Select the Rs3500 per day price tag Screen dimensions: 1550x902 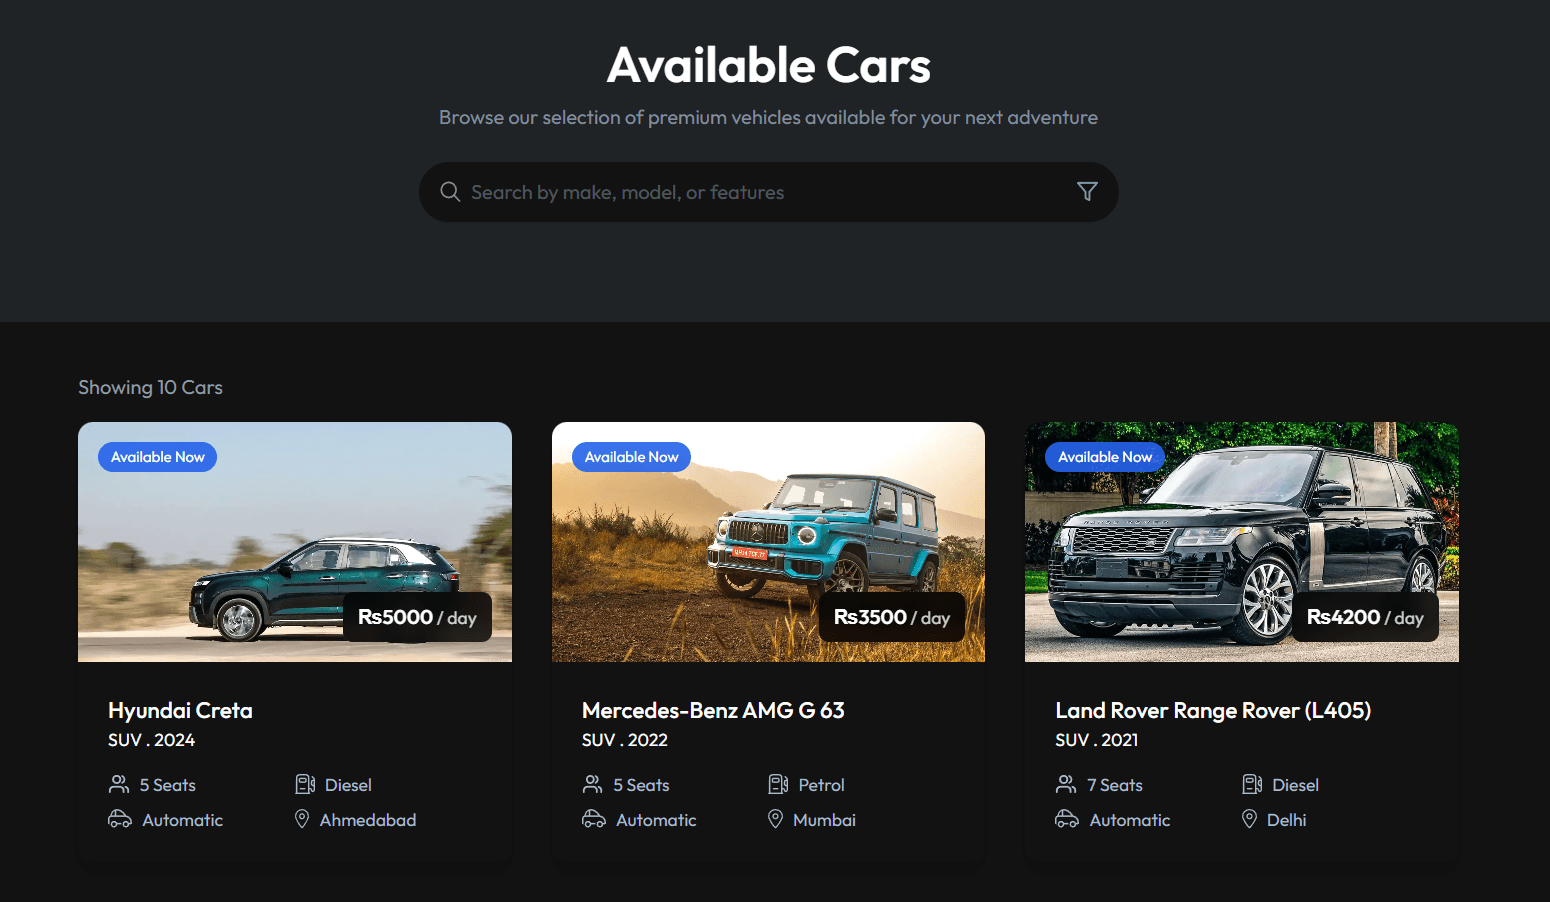890,617
